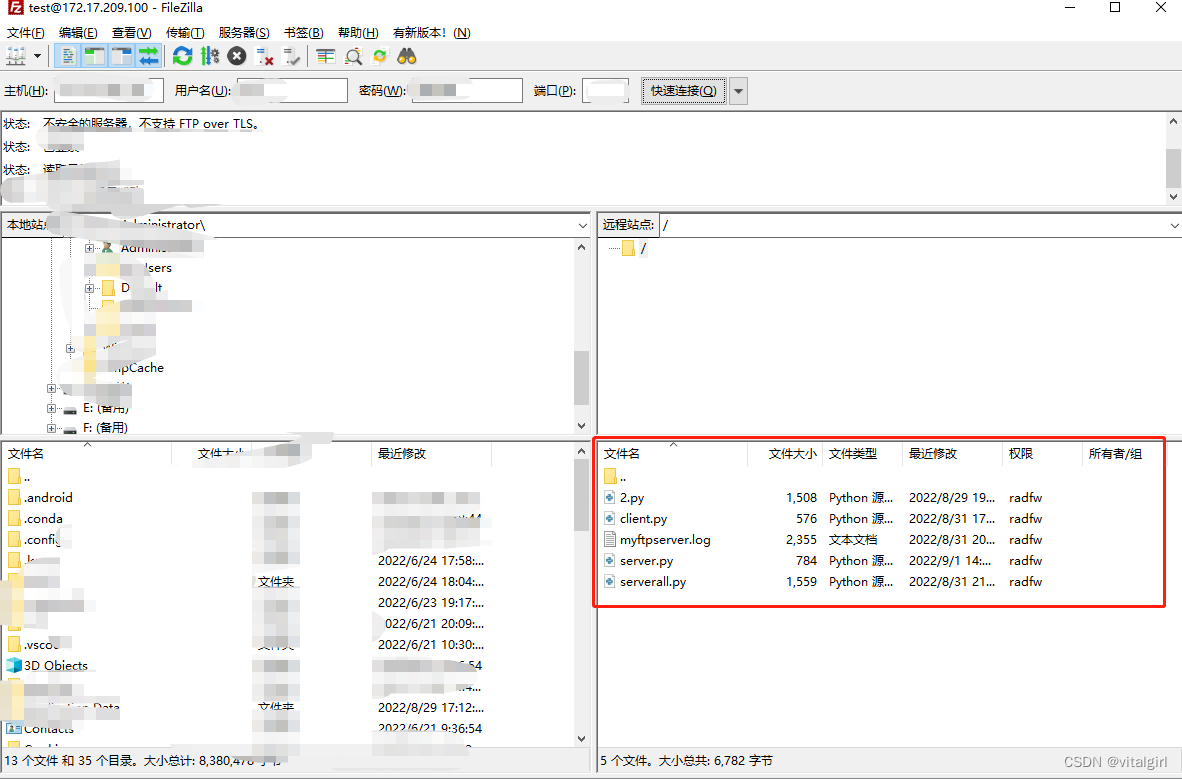1182x779 pixels.
Task: Toggle transfer queue display
Action: point(149,56)
